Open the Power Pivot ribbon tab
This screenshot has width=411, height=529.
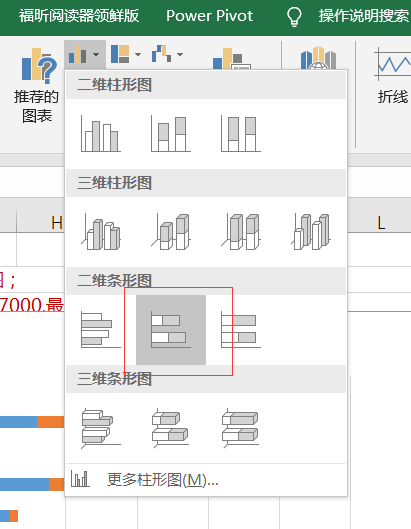(x=210, y=16)
